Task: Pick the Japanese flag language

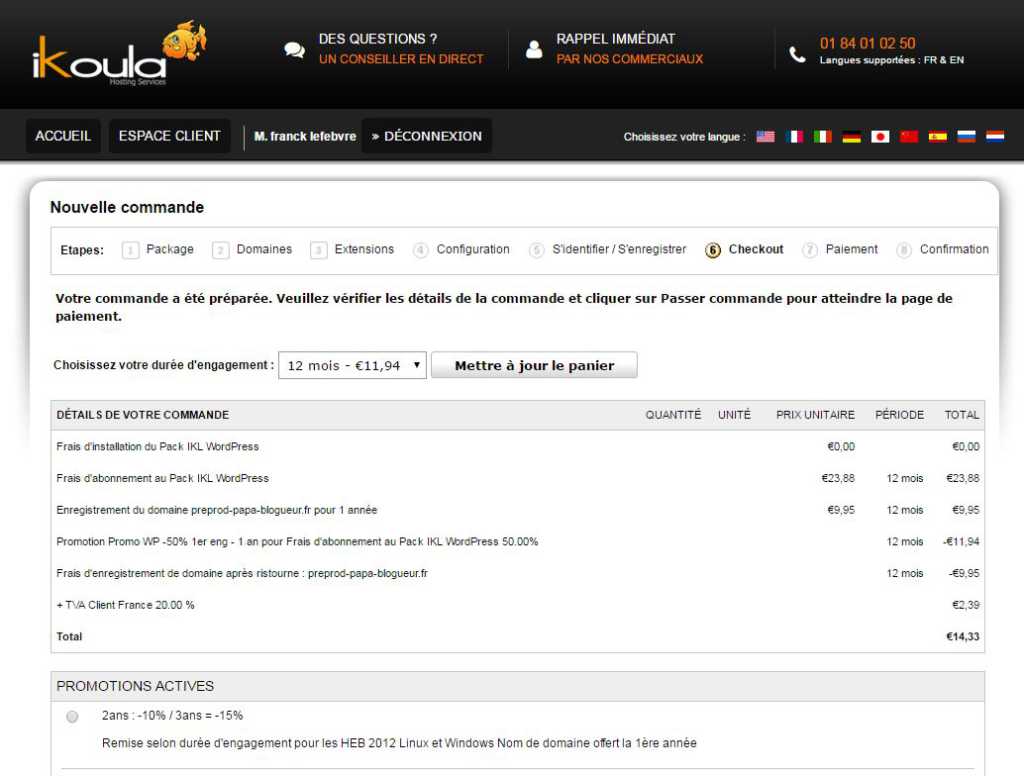Action: tap(880, 137)
